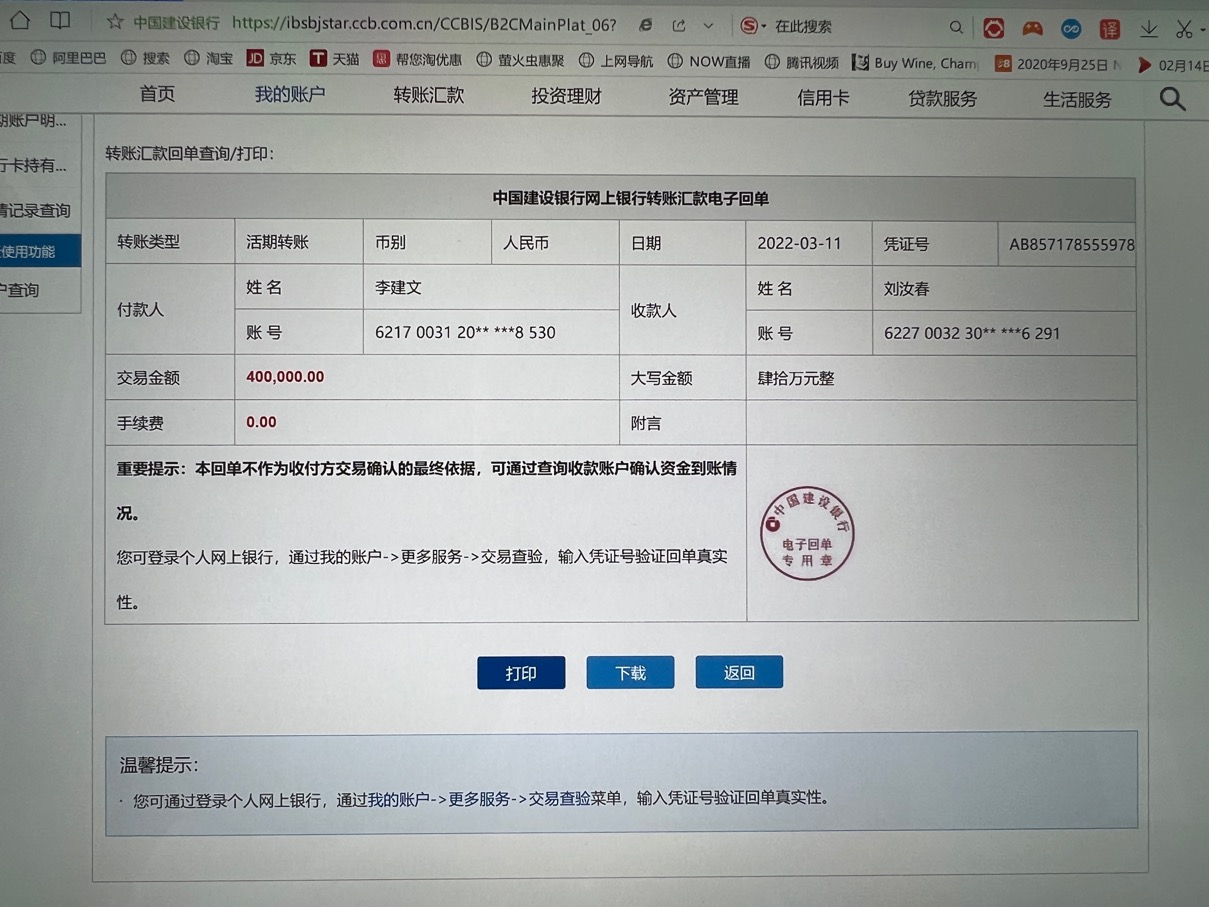Click the red 电子回单专用章 stamp

point(807,533)
